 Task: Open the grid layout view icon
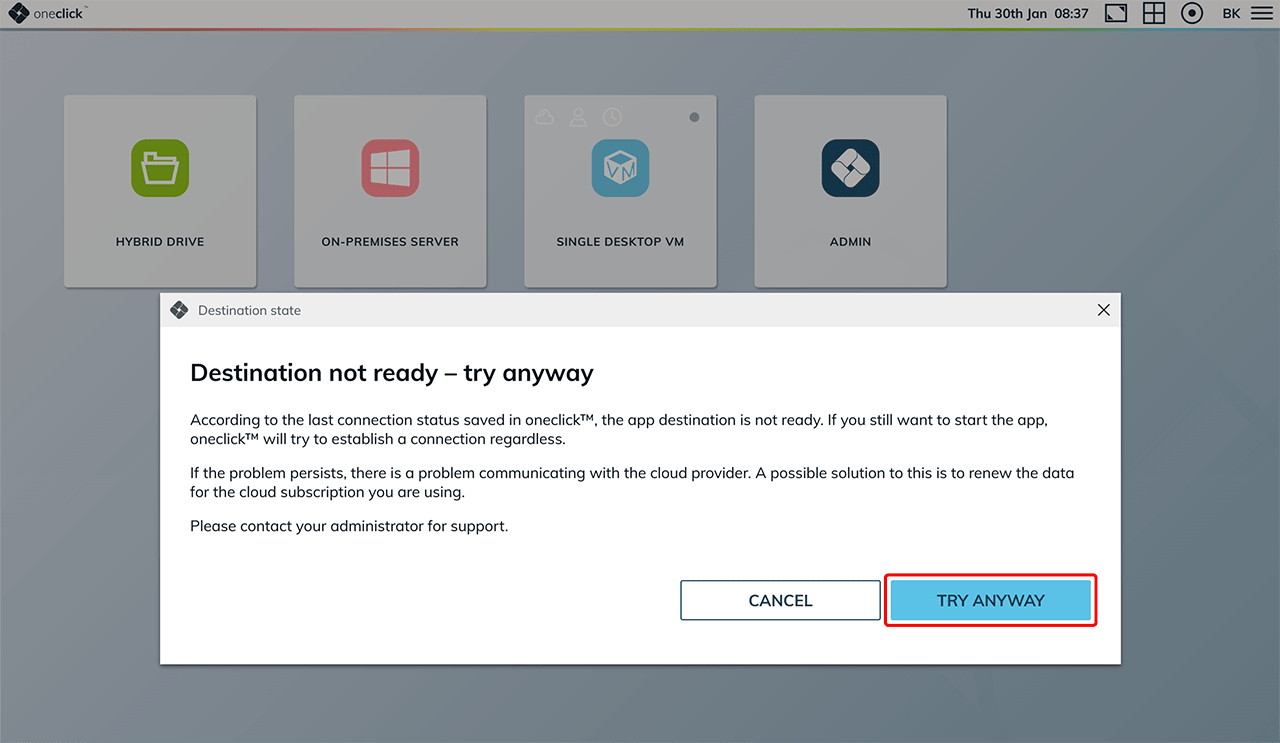point(1154,14)
